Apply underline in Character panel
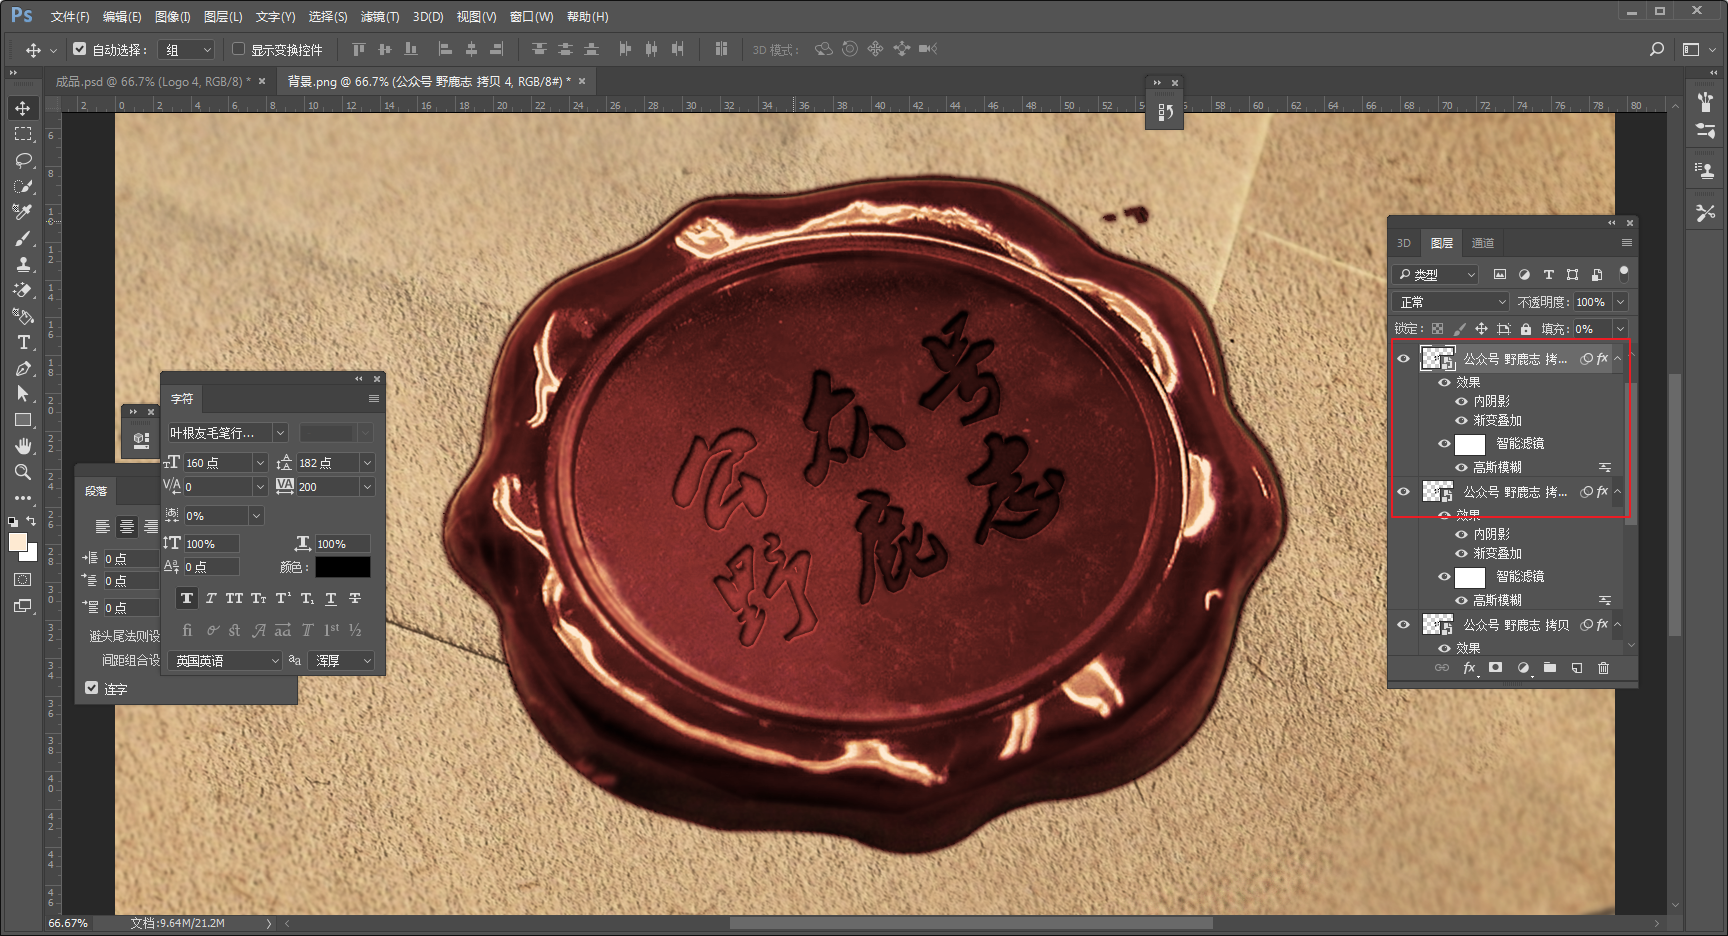 click(331, 598)
